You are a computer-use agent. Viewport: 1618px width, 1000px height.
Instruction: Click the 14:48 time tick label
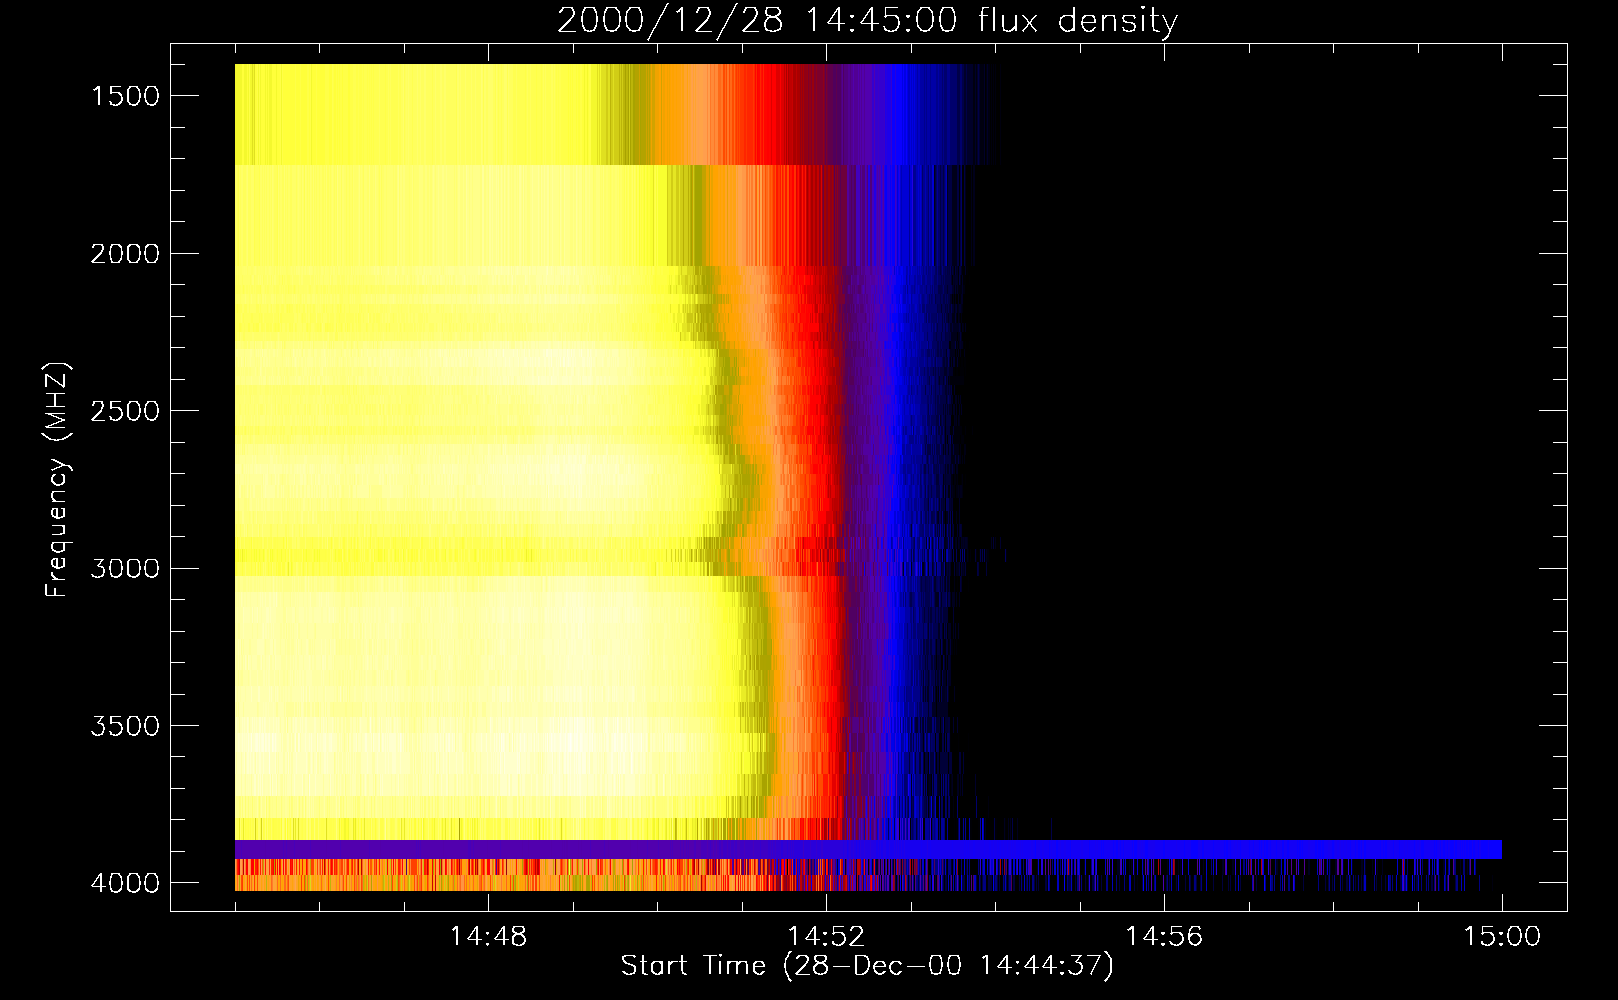tap(488, 937)
